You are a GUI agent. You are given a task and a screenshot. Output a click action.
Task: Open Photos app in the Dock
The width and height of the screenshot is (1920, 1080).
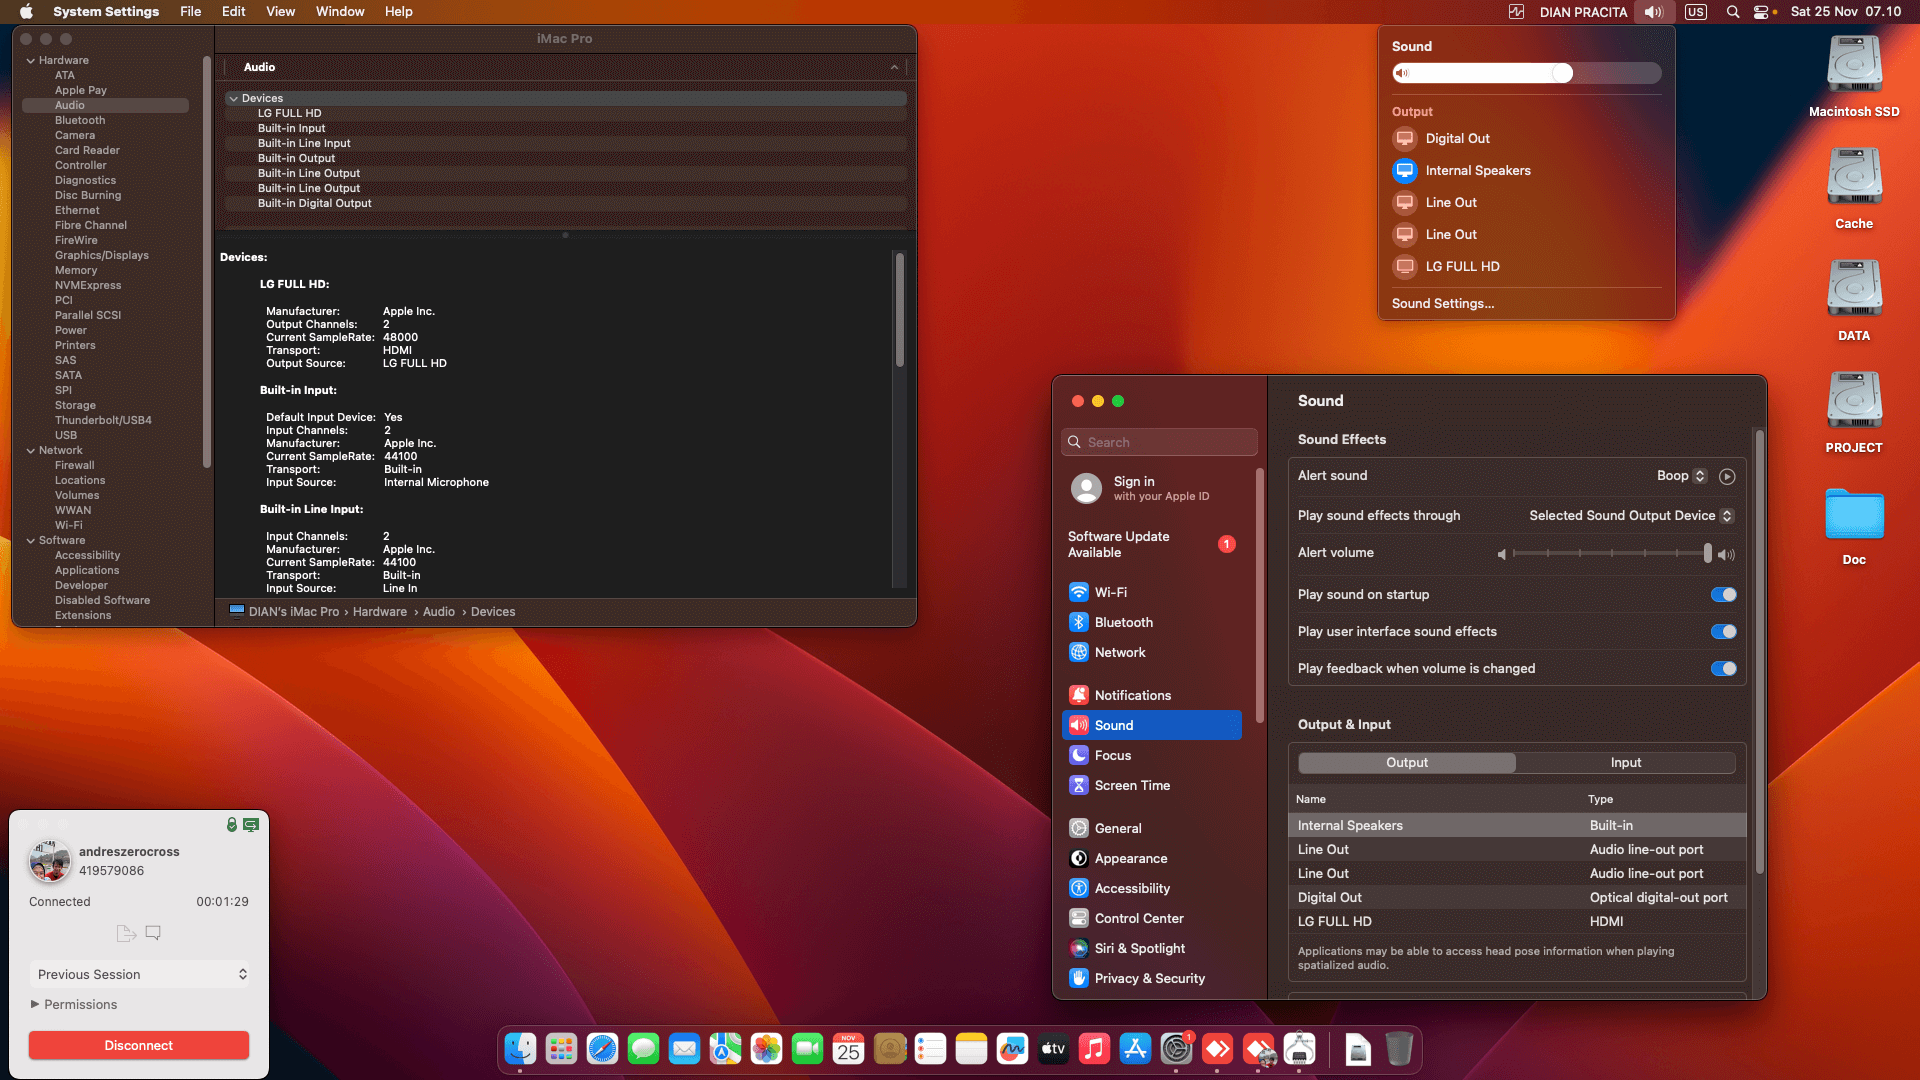click(766, 1048)
